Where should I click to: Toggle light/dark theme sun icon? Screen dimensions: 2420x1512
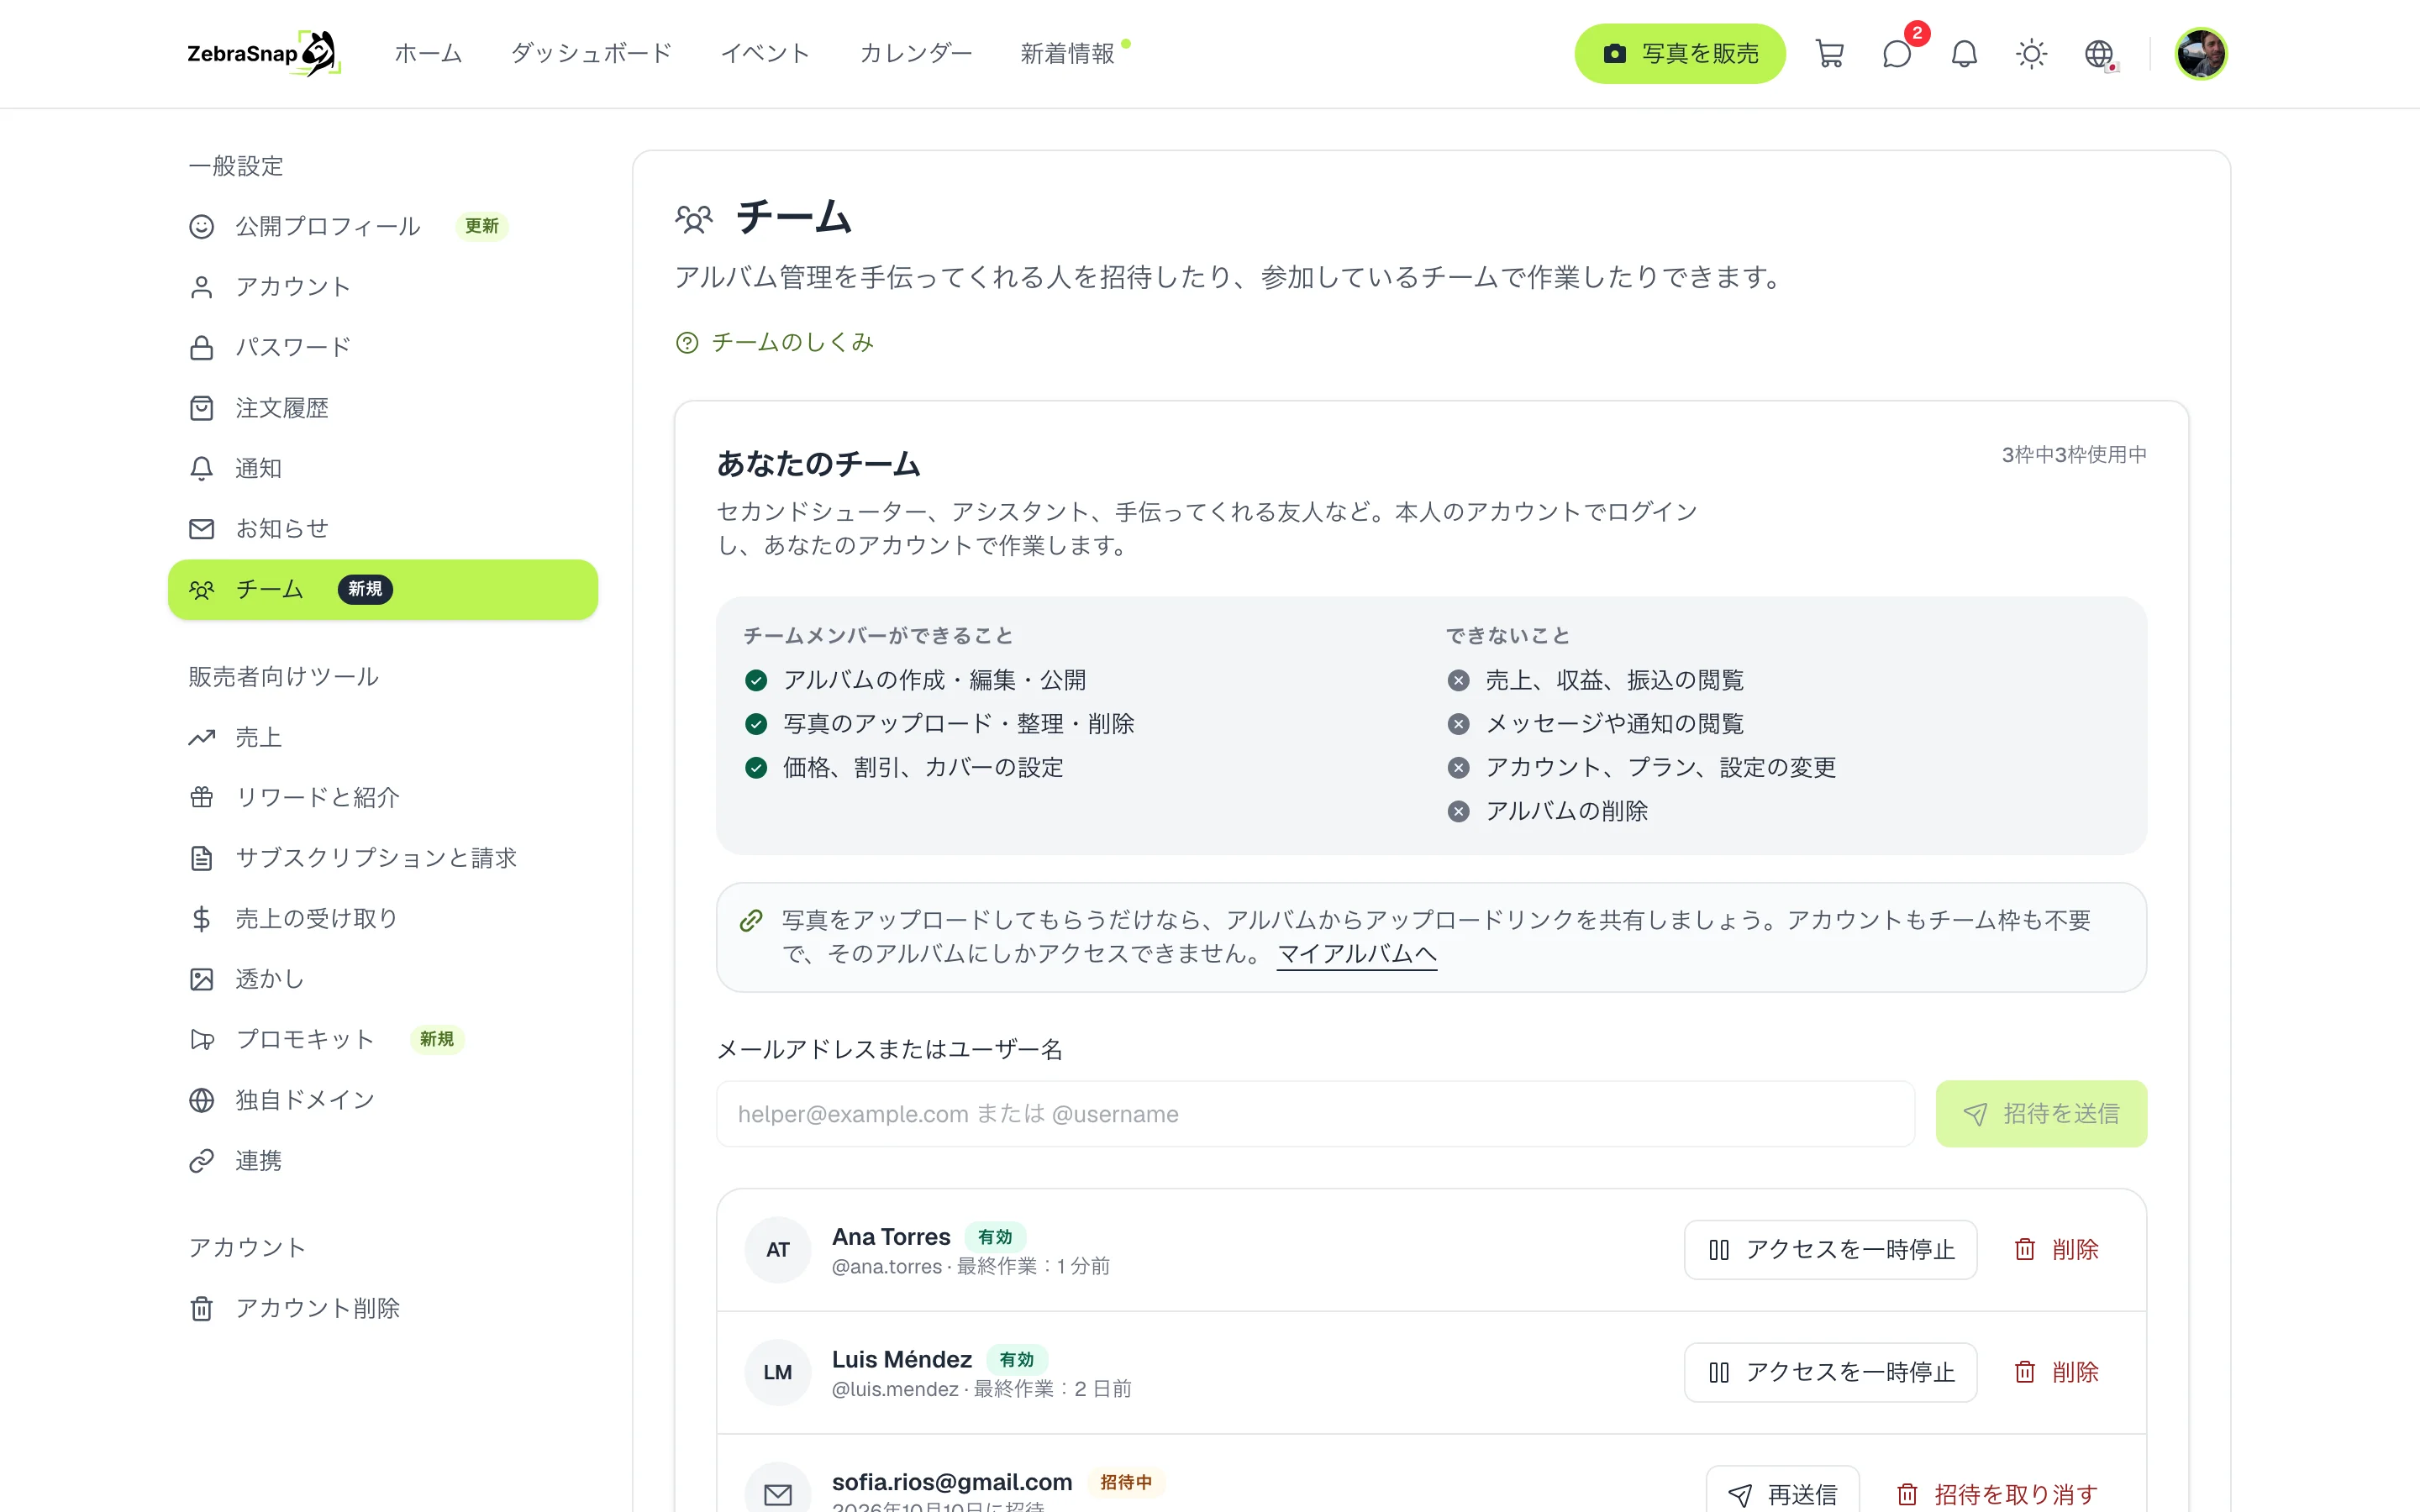2031,54
